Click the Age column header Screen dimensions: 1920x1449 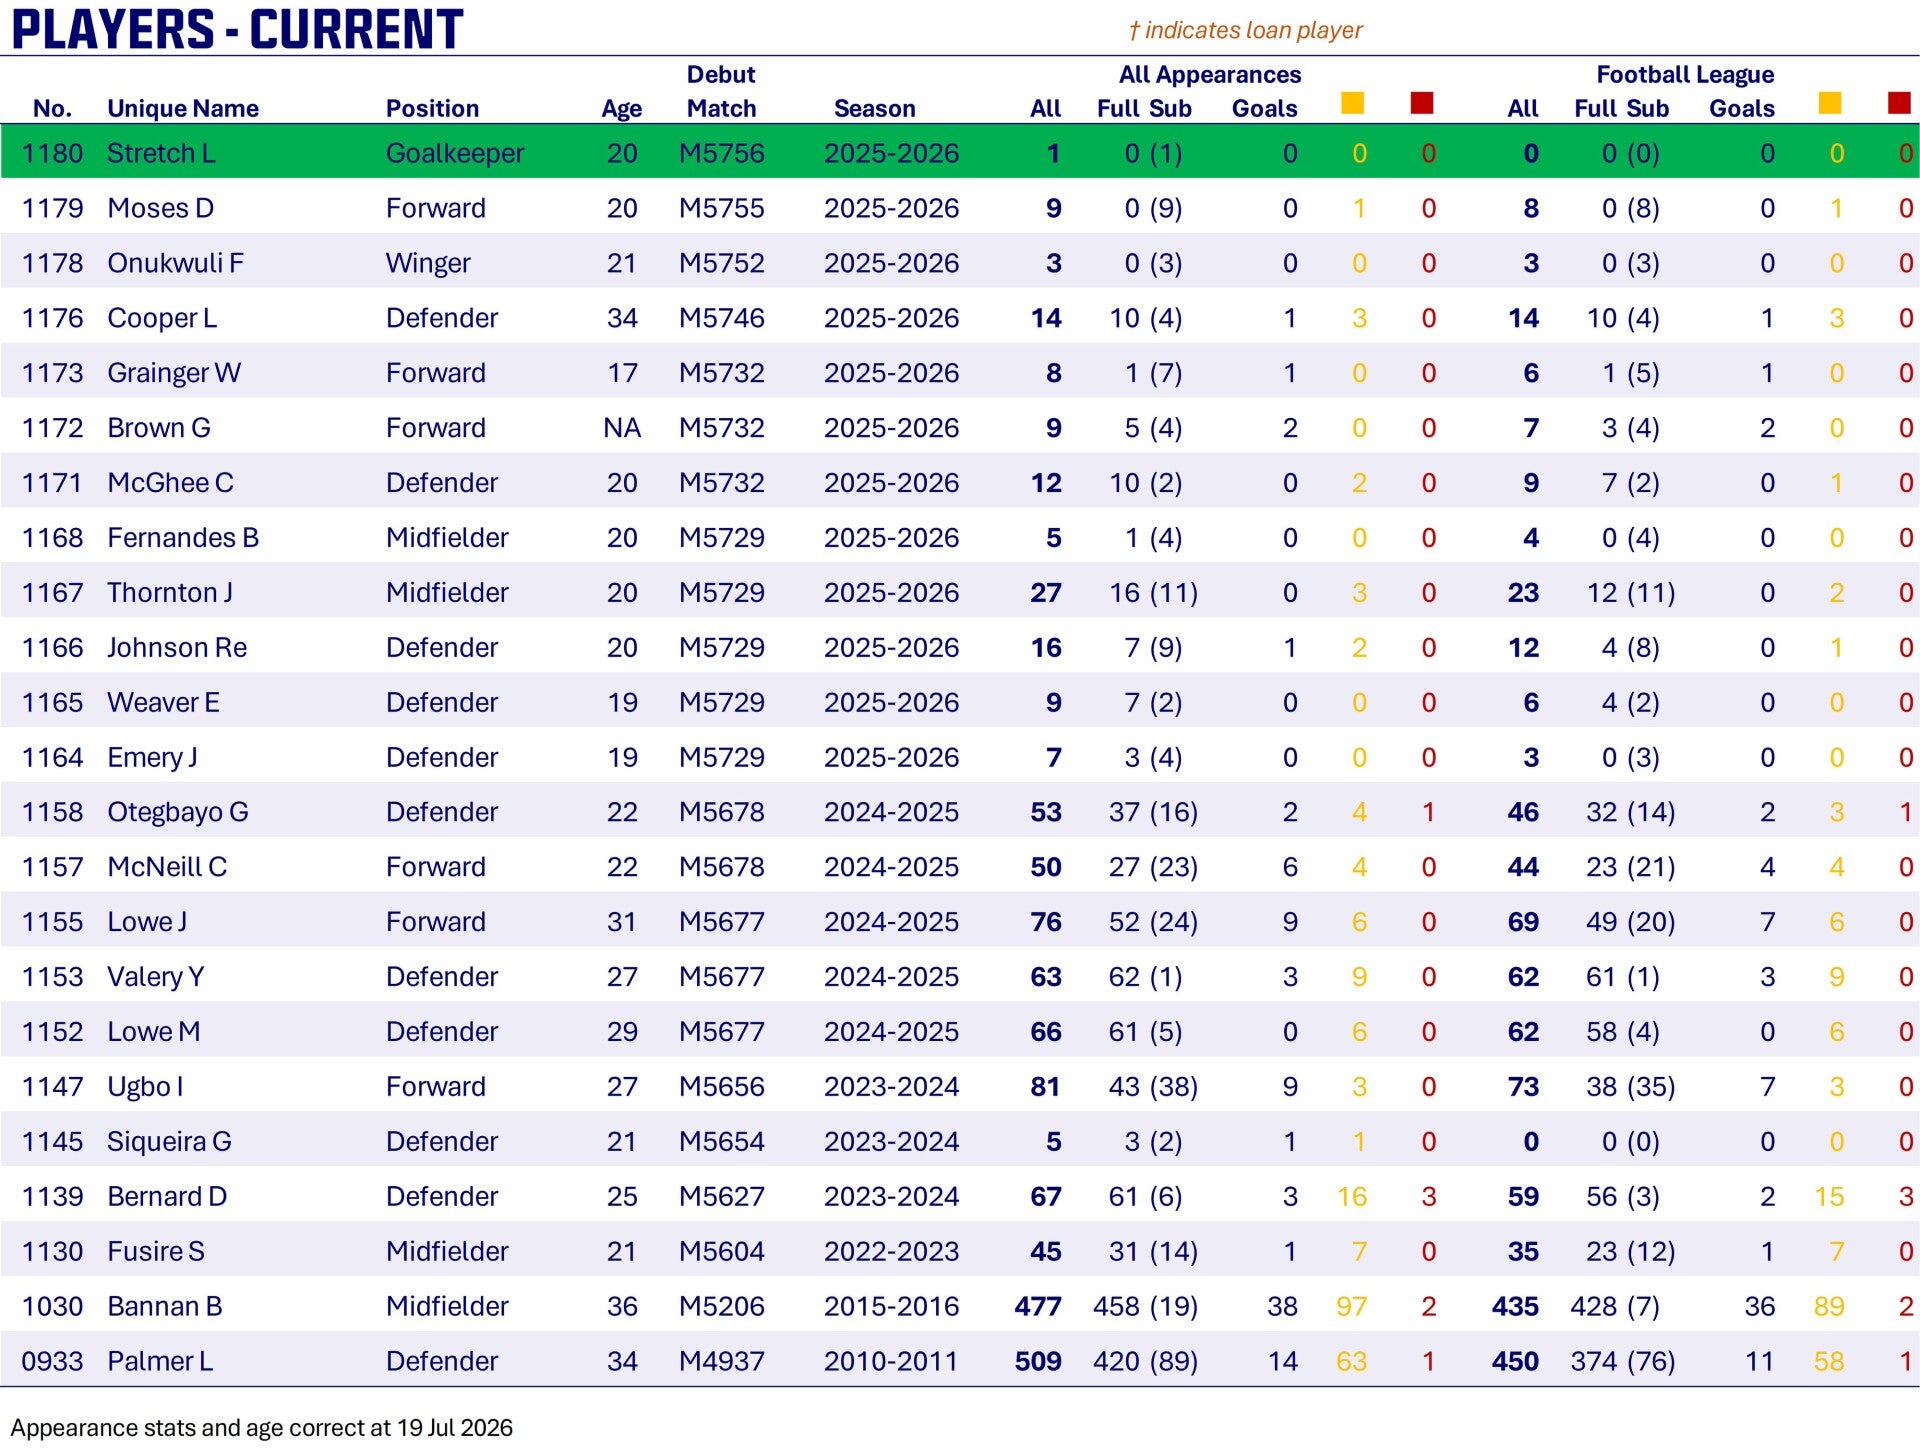pos(621,108)
